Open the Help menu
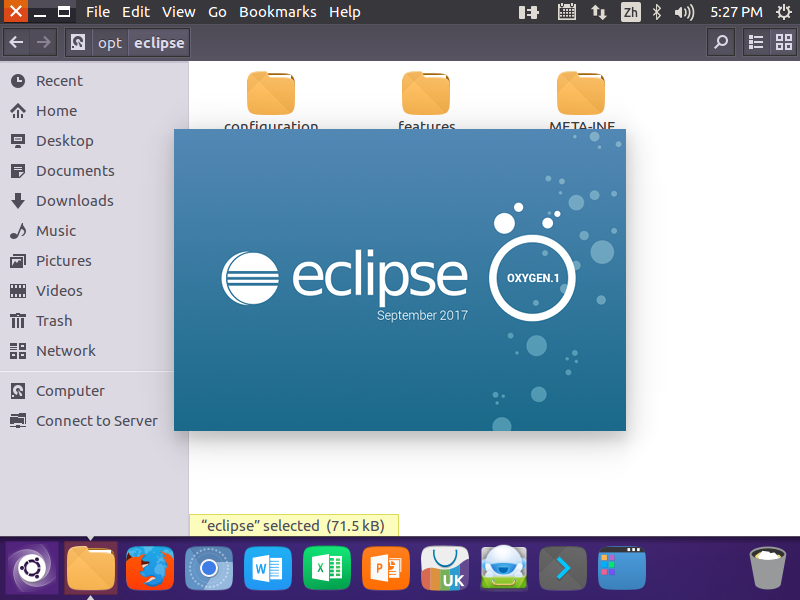This screenshot has width=800, height=600. pyautogui.click(x=345, y=12)
